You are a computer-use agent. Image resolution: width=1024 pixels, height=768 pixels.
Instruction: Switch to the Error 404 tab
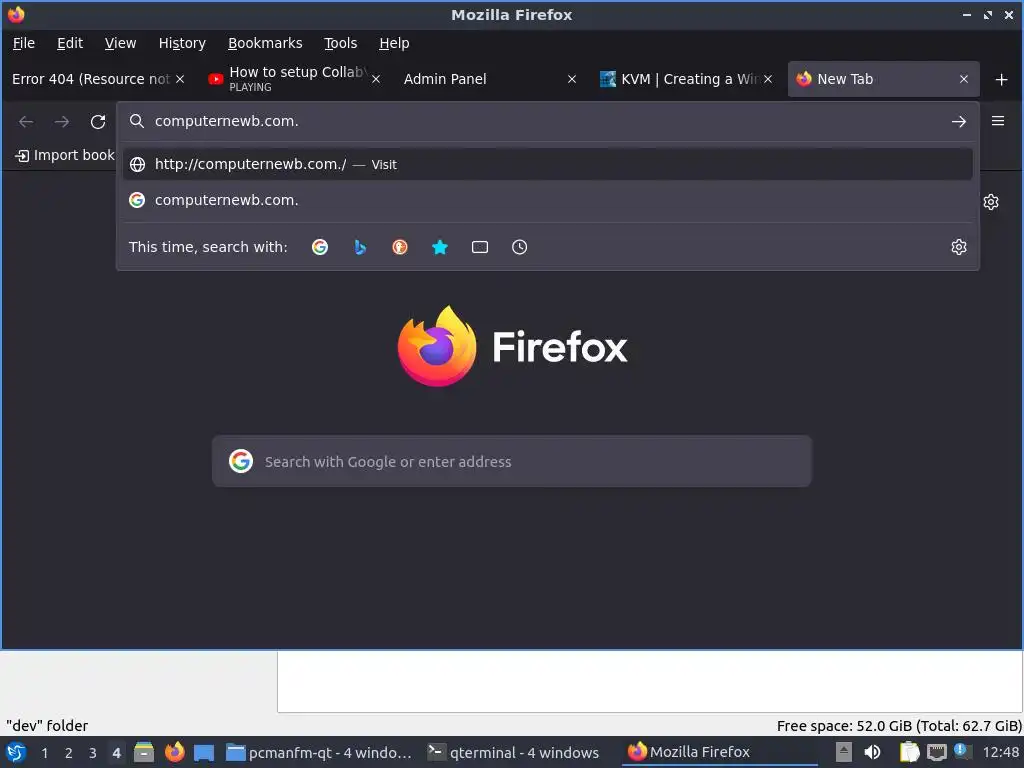coord(90,79)
